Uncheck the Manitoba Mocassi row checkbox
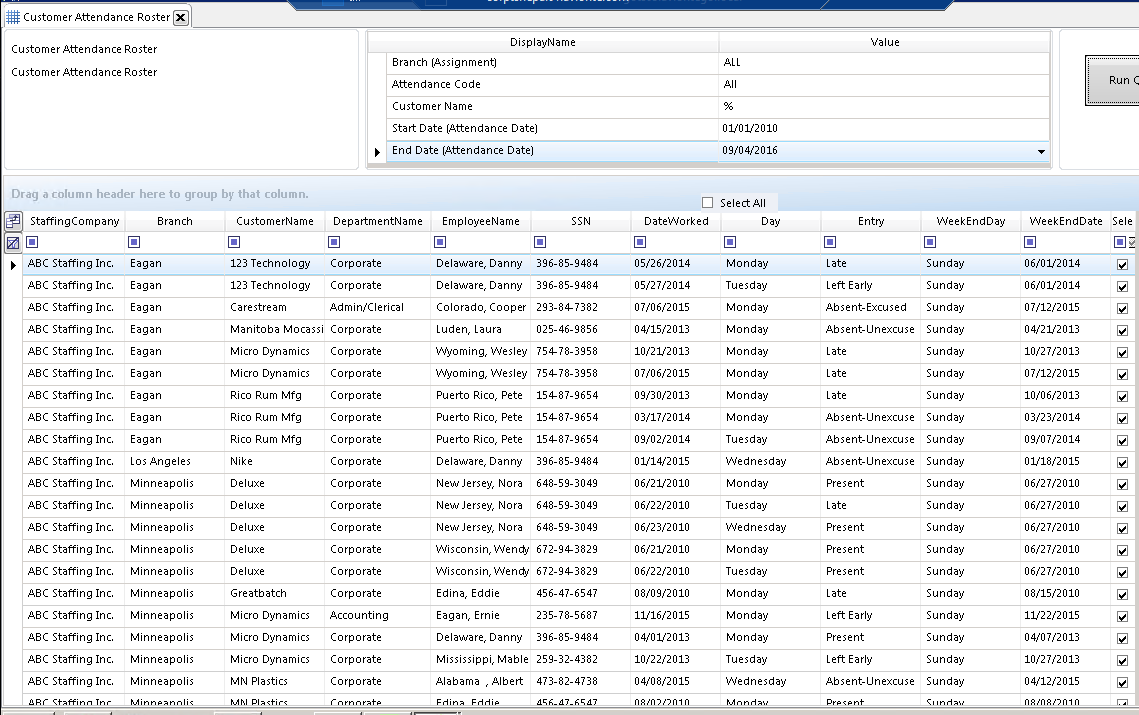Screen dimensions: 1139x715 click(1122, 331)
